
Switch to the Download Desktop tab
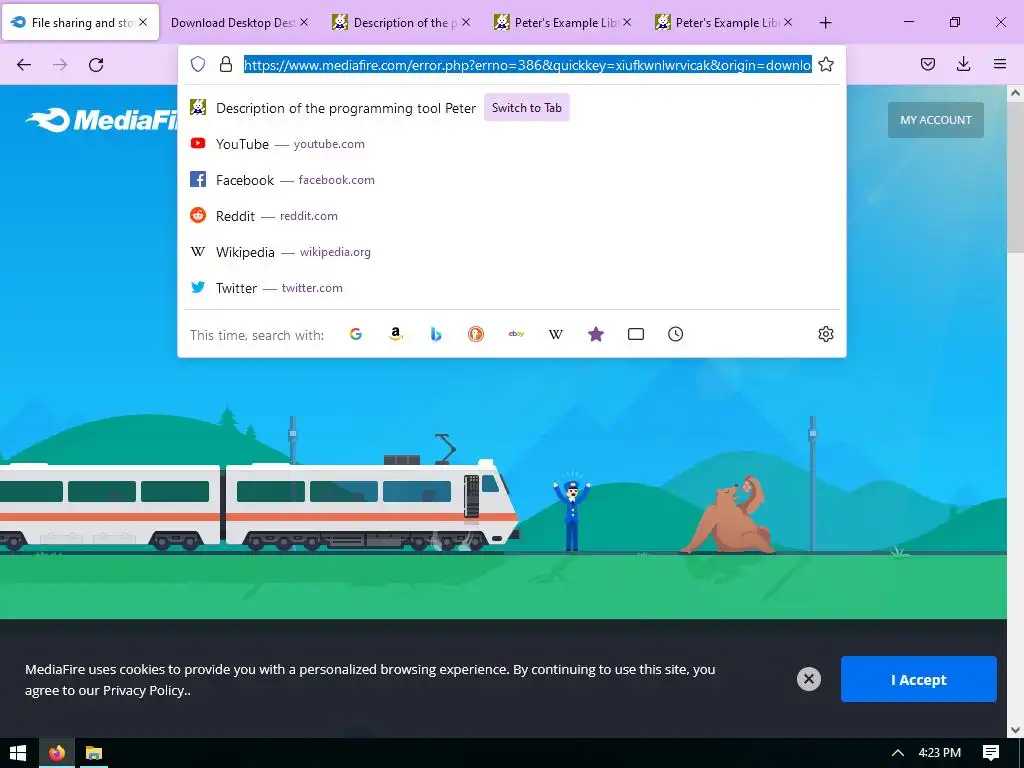pos(239,23)
